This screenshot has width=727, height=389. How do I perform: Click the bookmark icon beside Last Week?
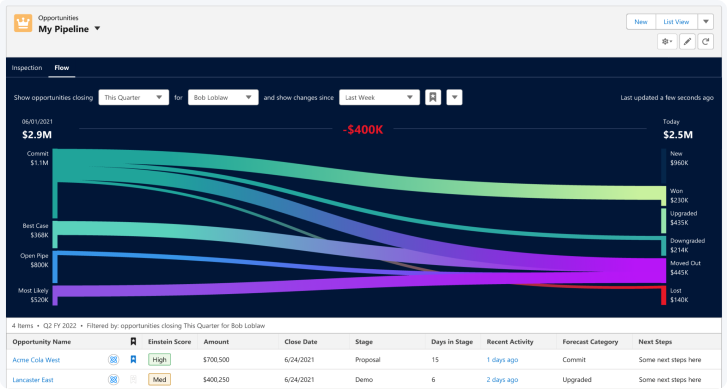click(x=433, y=97)
